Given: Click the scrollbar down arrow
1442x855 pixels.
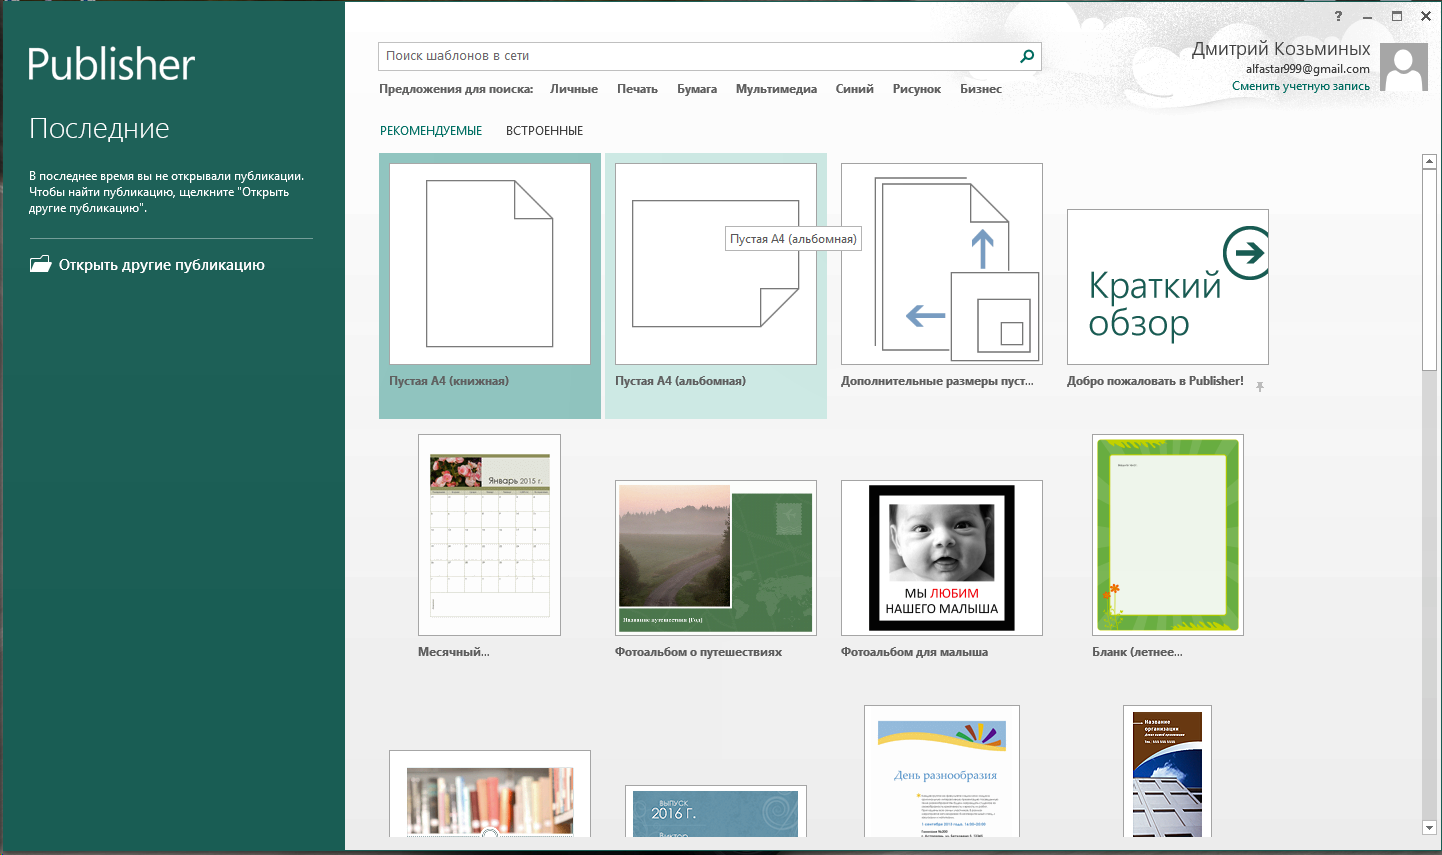Looking at the screenshot, I should coord(1429,828).
